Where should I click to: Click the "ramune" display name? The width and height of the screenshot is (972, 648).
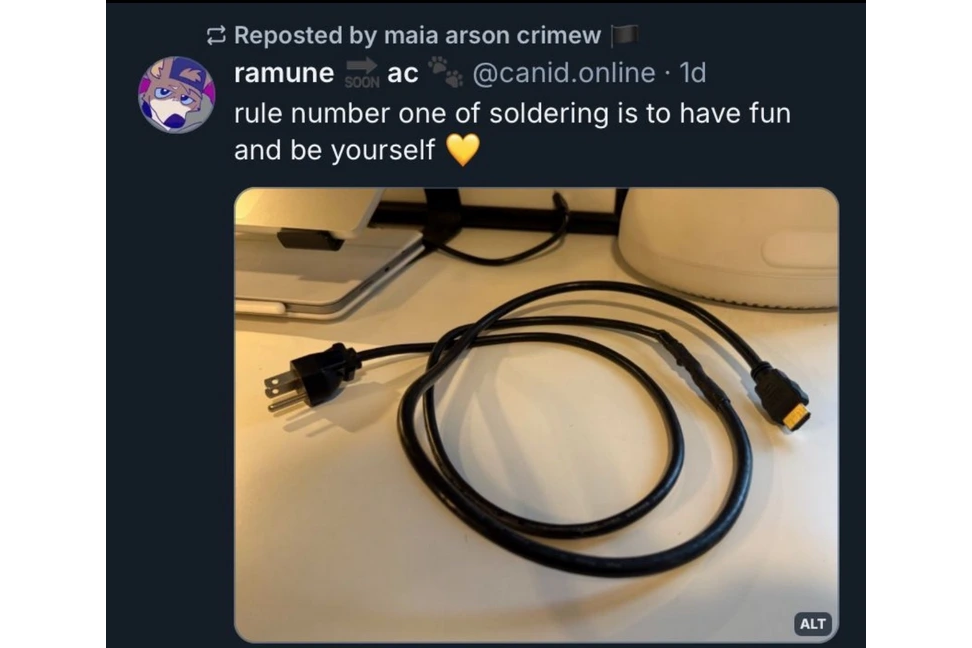pos(283,73)
